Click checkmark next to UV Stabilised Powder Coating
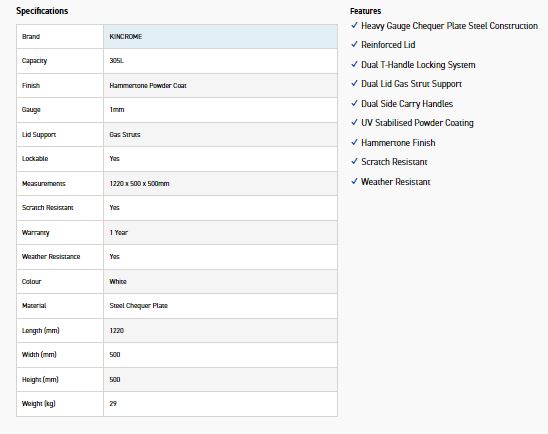Viewport: 548px width, 434px height. pyautogui.click(x=354, y=122)
